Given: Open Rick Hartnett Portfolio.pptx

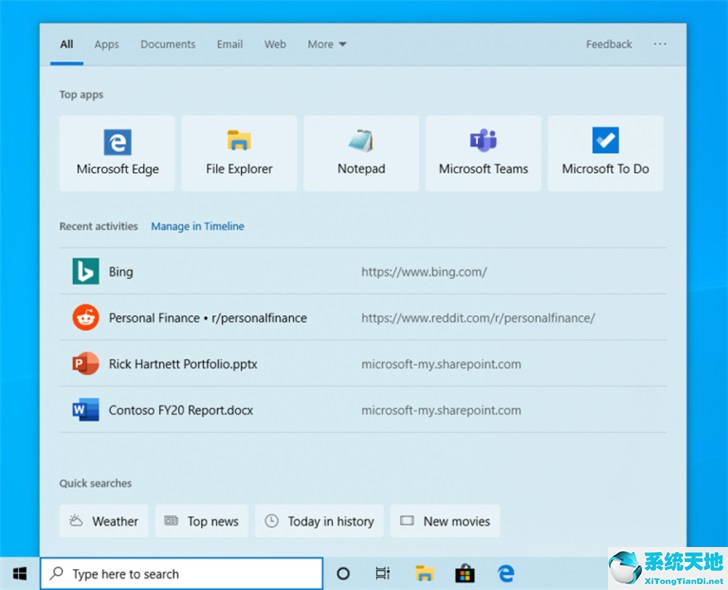Looking at the screenshot, I should (x=363, y=363).
